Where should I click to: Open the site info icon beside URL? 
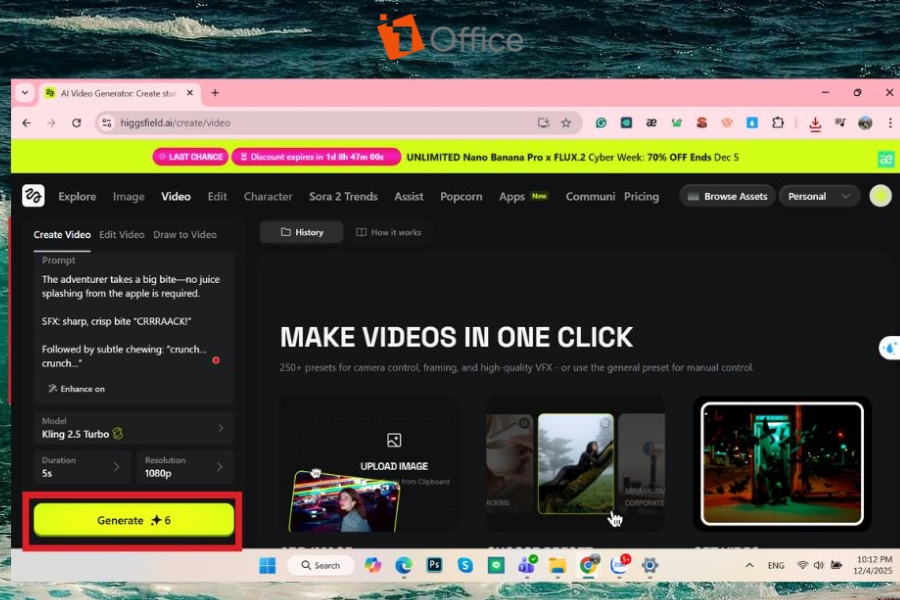[107, 123]
